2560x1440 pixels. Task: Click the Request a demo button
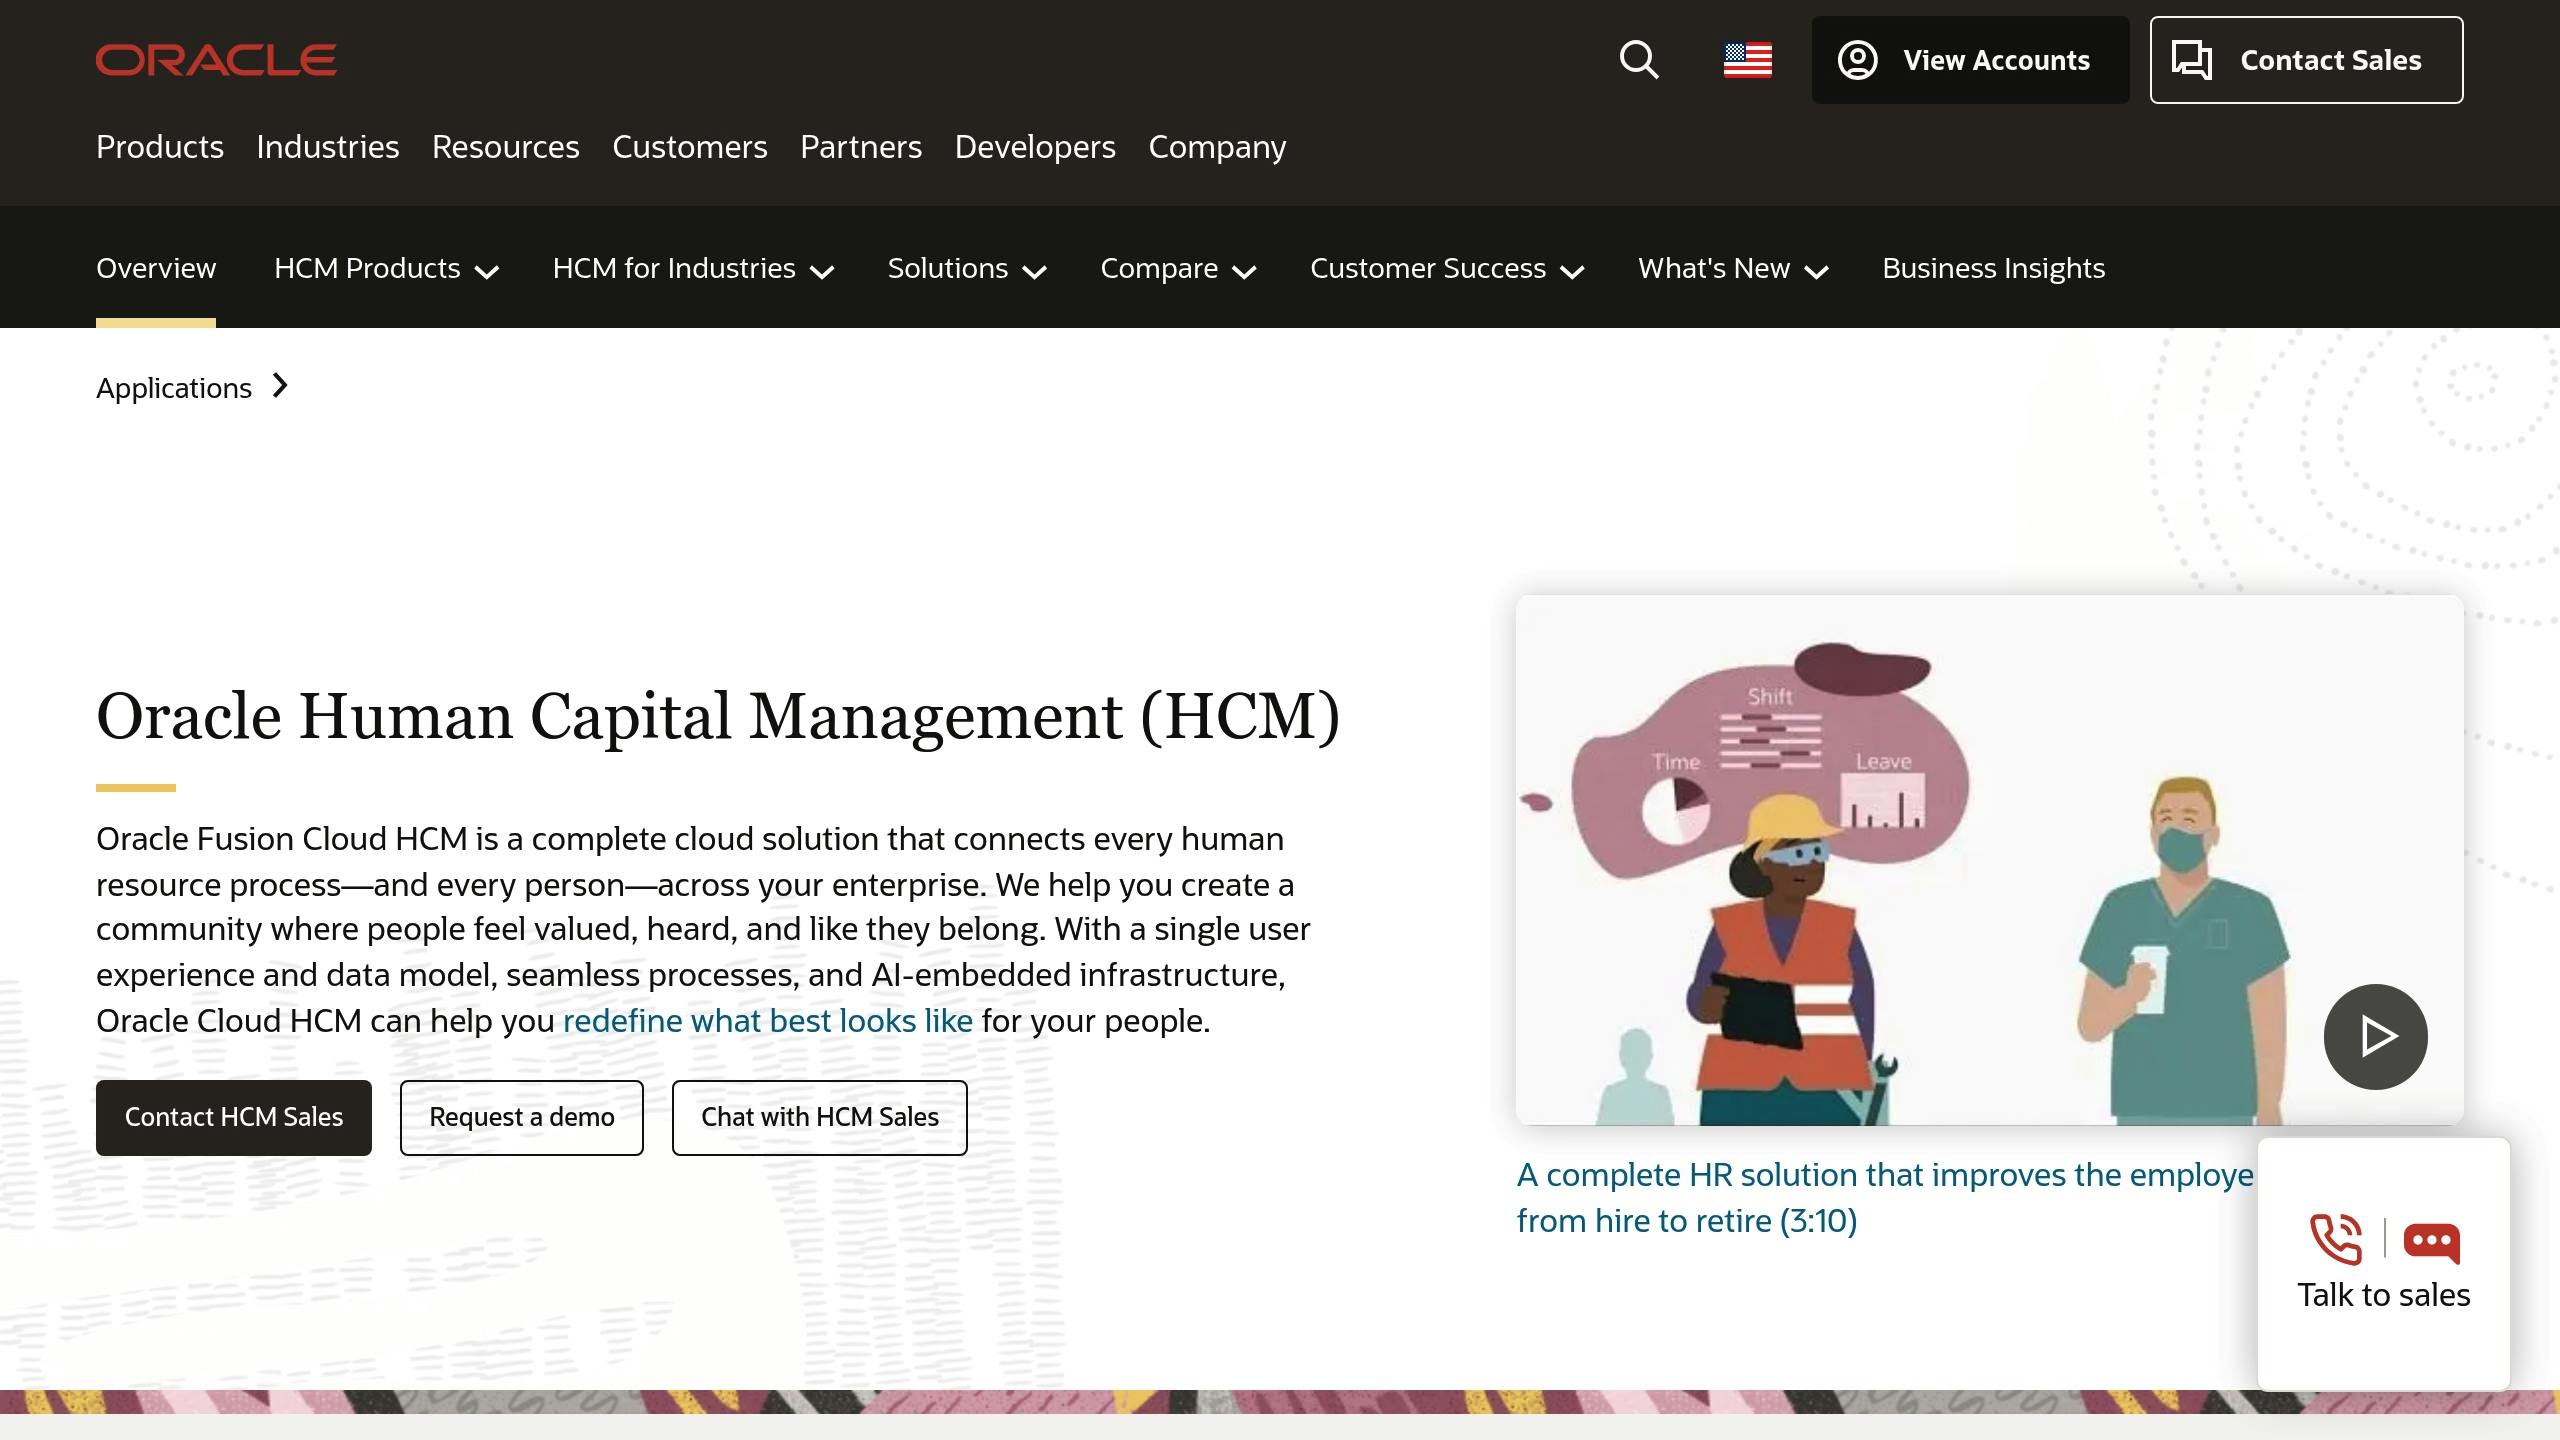point(521,1117)
